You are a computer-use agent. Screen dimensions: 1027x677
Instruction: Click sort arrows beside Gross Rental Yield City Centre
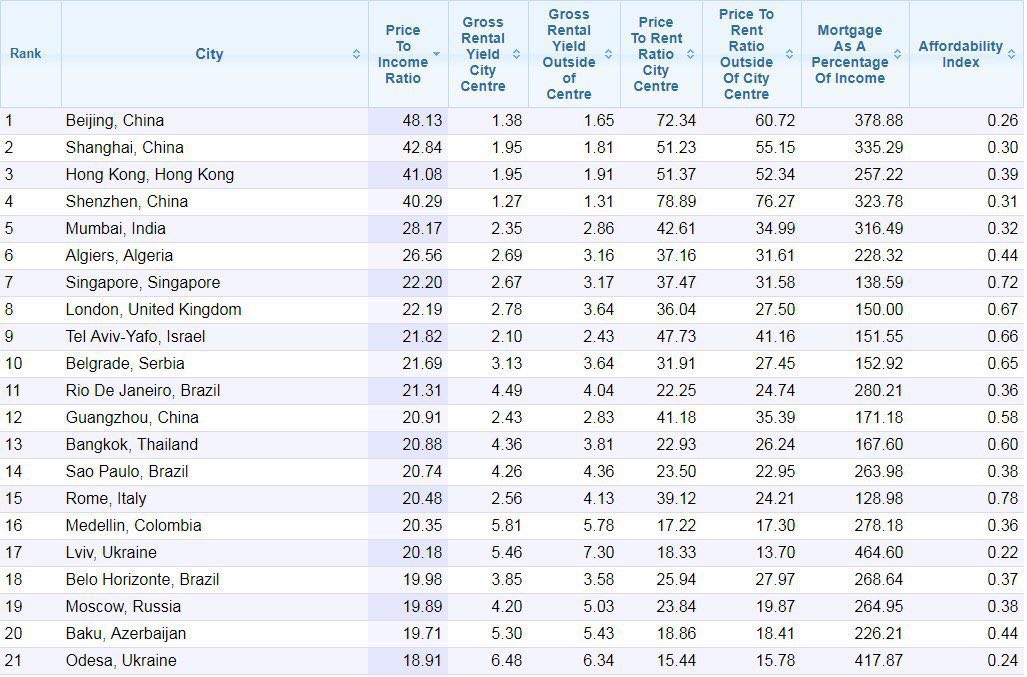516,54
